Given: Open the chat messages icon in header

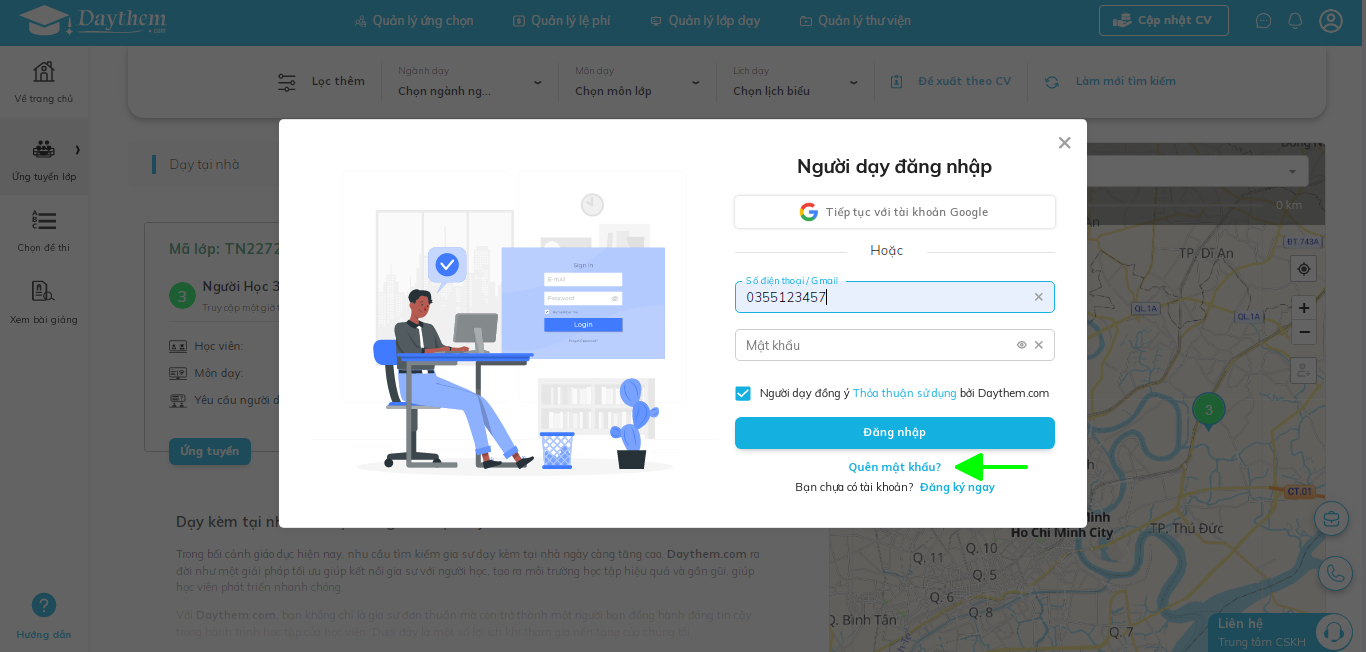Looking at the screenshot, I should coord(1264,20).
